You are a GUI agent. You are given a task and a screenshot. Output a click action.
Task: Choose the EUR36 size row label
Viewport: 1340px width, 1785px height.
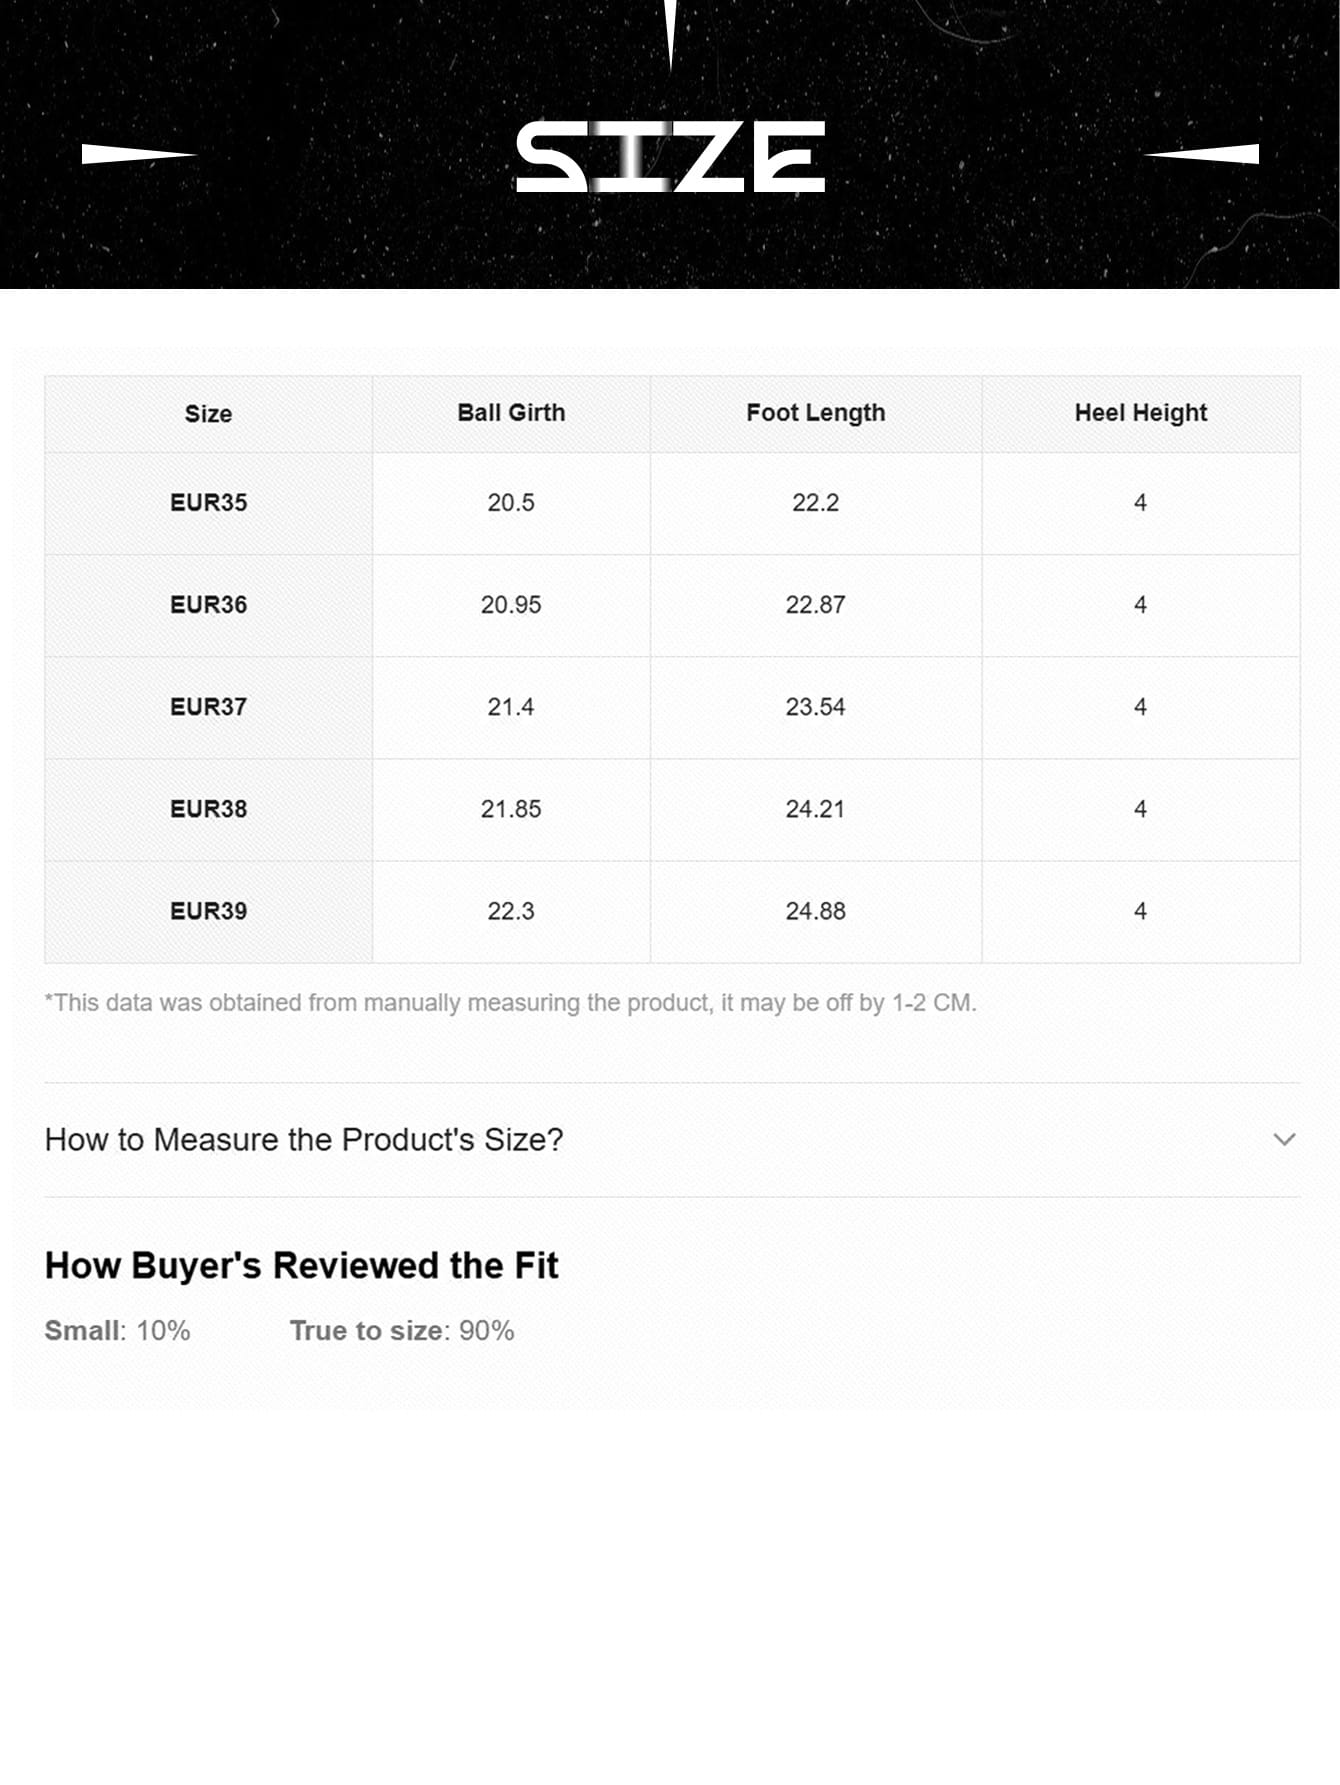[208, 605]
